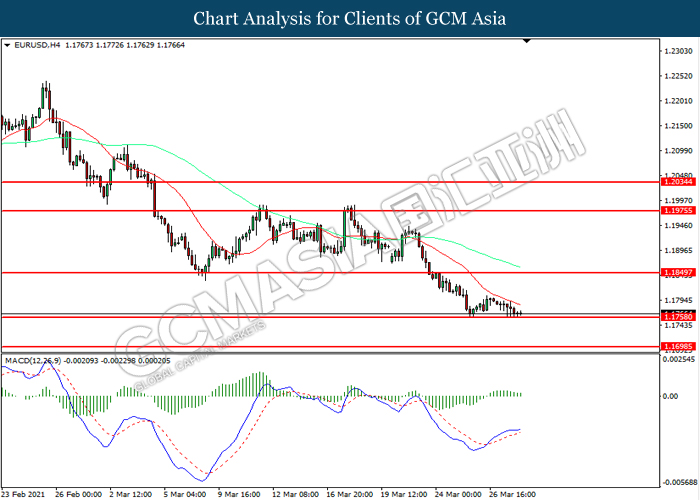700x500 pixels.
Task: Click the 26 Mar 16:00 time label
Action: [509, 493]
